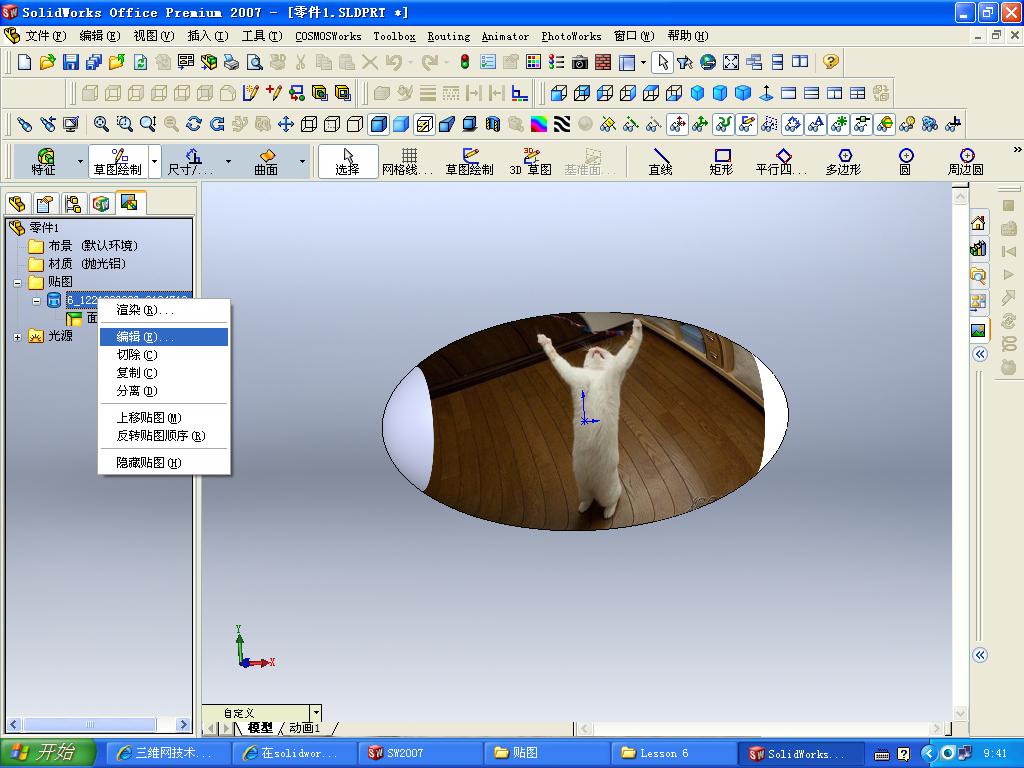Click the Pan move arrows icon

coord(285,124)
